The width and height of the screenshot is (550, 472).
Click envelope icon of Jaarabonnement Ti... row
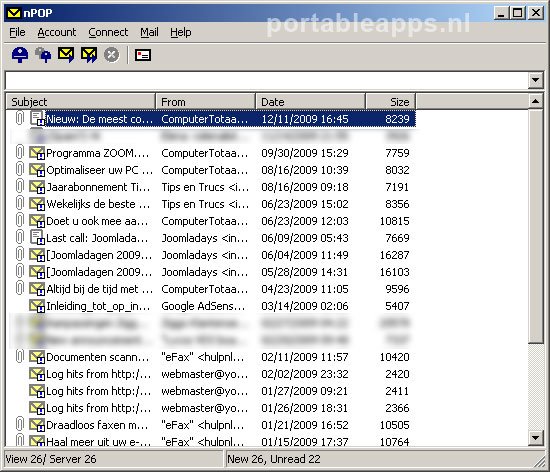[x=37, y=187]
